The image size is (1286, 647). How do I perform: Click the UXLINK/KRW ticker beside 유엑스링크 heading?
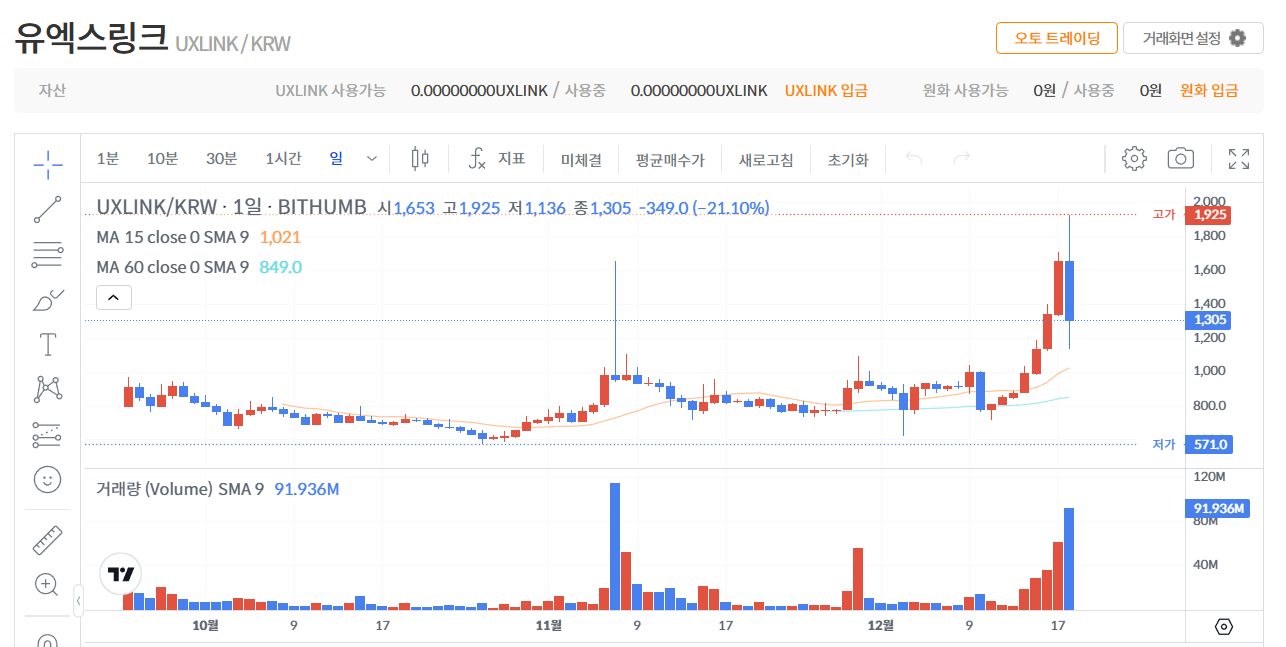pyautogui.click(x=233, y=44)
